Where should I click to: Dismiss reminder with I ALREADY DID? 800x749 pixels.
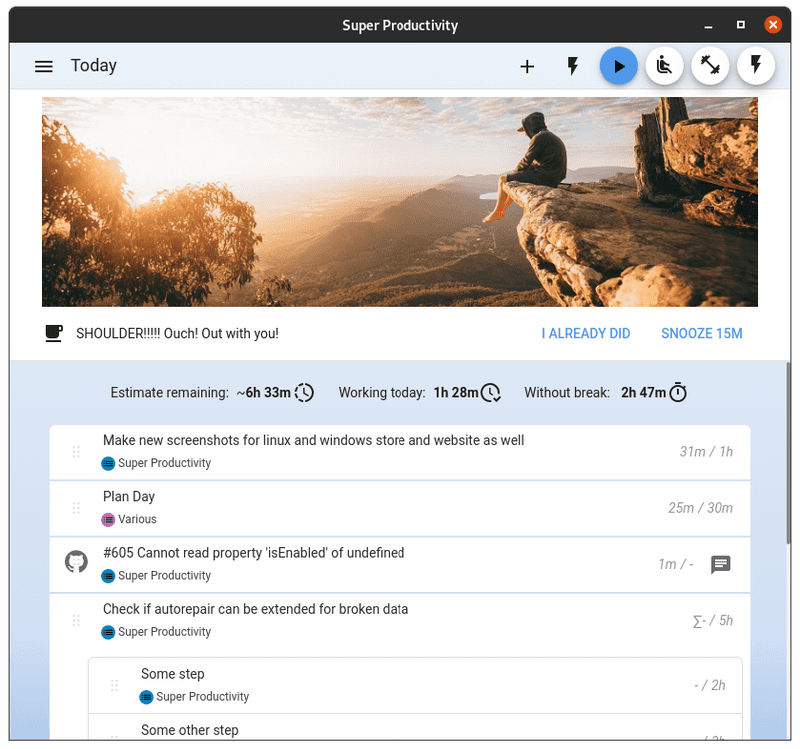click(x=585, y=333)
